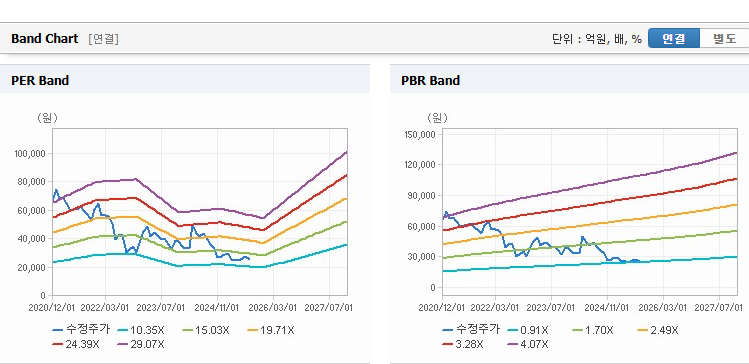The height and width of the screenshot is (364, 749).
Task: Click the 20,000 y-axis label in PER chart
Action: 32,268
